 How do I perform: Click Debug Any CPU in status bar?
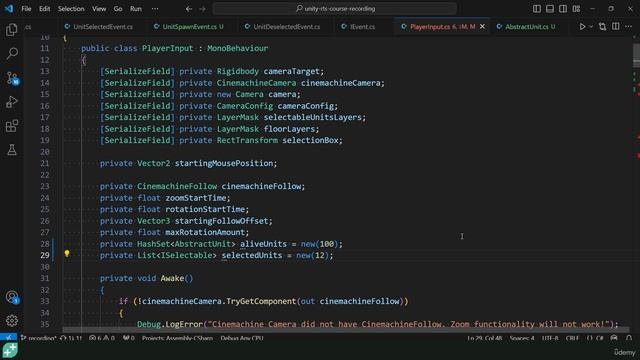[x=242, y=338]
